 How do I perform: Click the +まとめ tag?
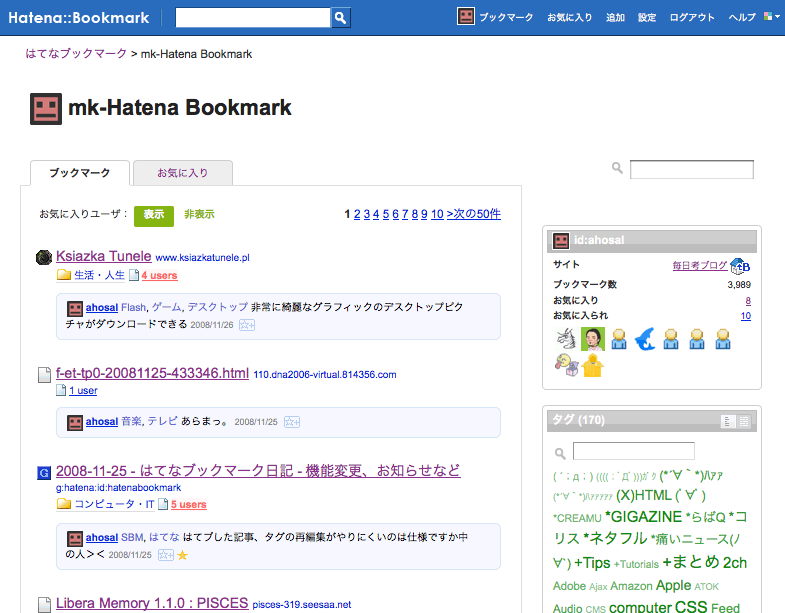[691, 562]
